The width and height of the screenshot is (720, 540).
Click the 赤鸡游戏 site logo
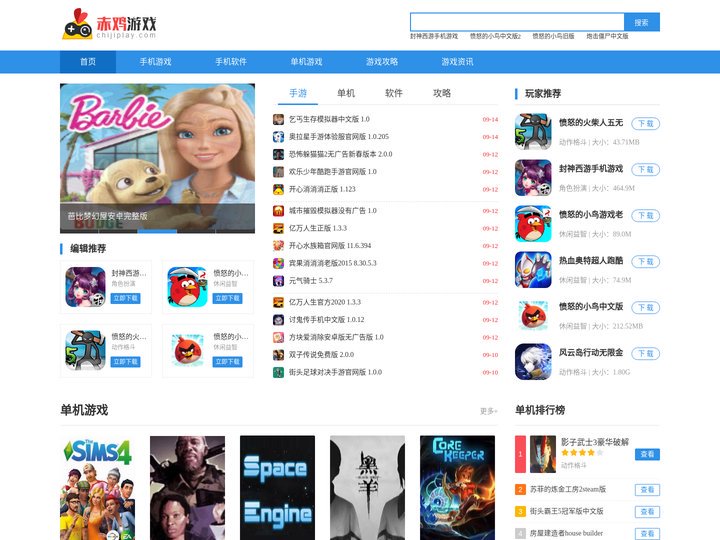coord(109,24)
